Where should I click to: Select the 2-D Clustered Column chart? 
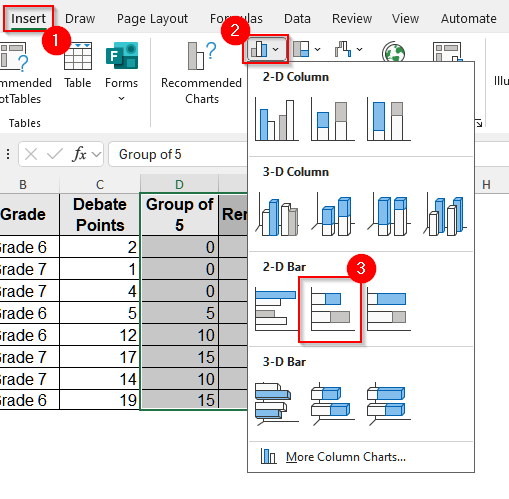coord(277,119)
